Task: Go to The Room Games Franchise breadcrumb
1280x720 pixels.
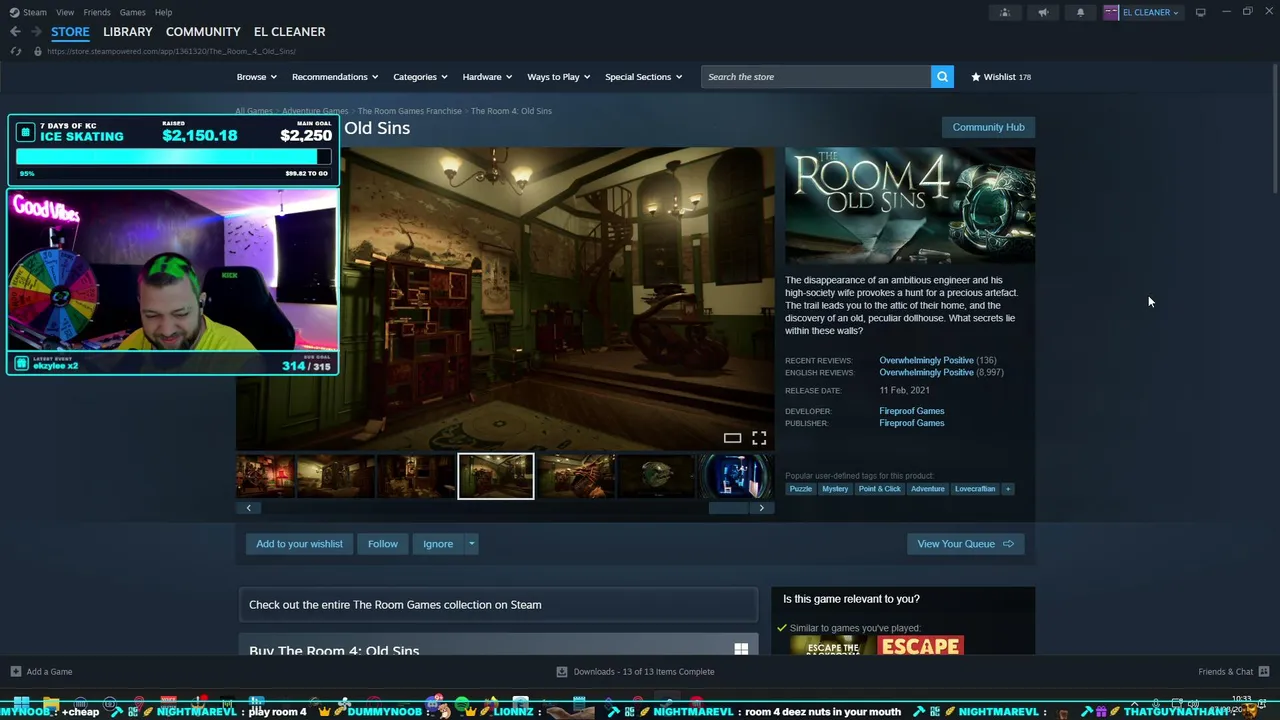Action: pos(409,111)
